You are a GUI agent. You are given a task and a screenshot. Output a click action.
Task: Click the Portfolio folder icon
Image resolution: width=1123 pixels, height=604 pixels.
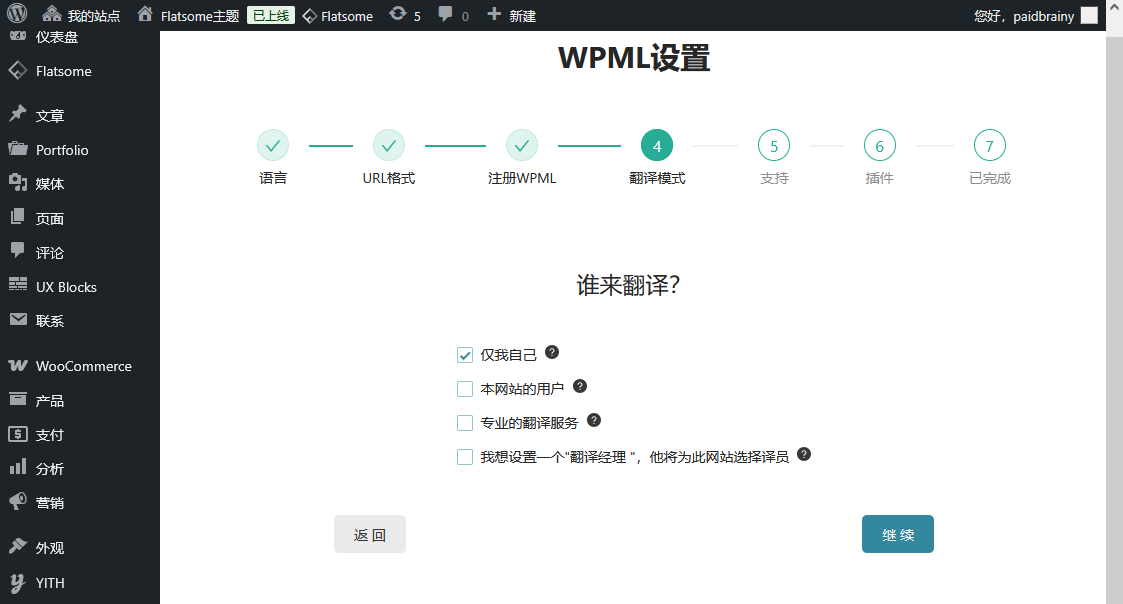tap(17, 148)
